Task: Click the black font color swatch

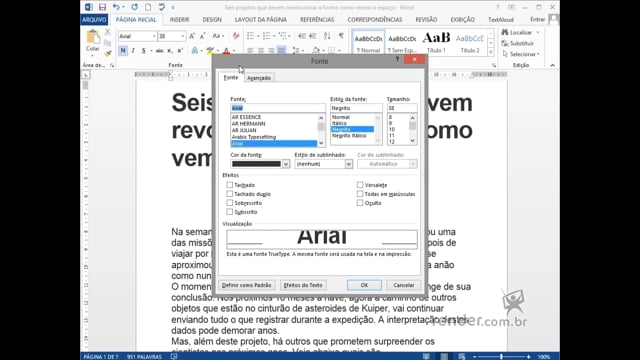Action: coord(256,164)
